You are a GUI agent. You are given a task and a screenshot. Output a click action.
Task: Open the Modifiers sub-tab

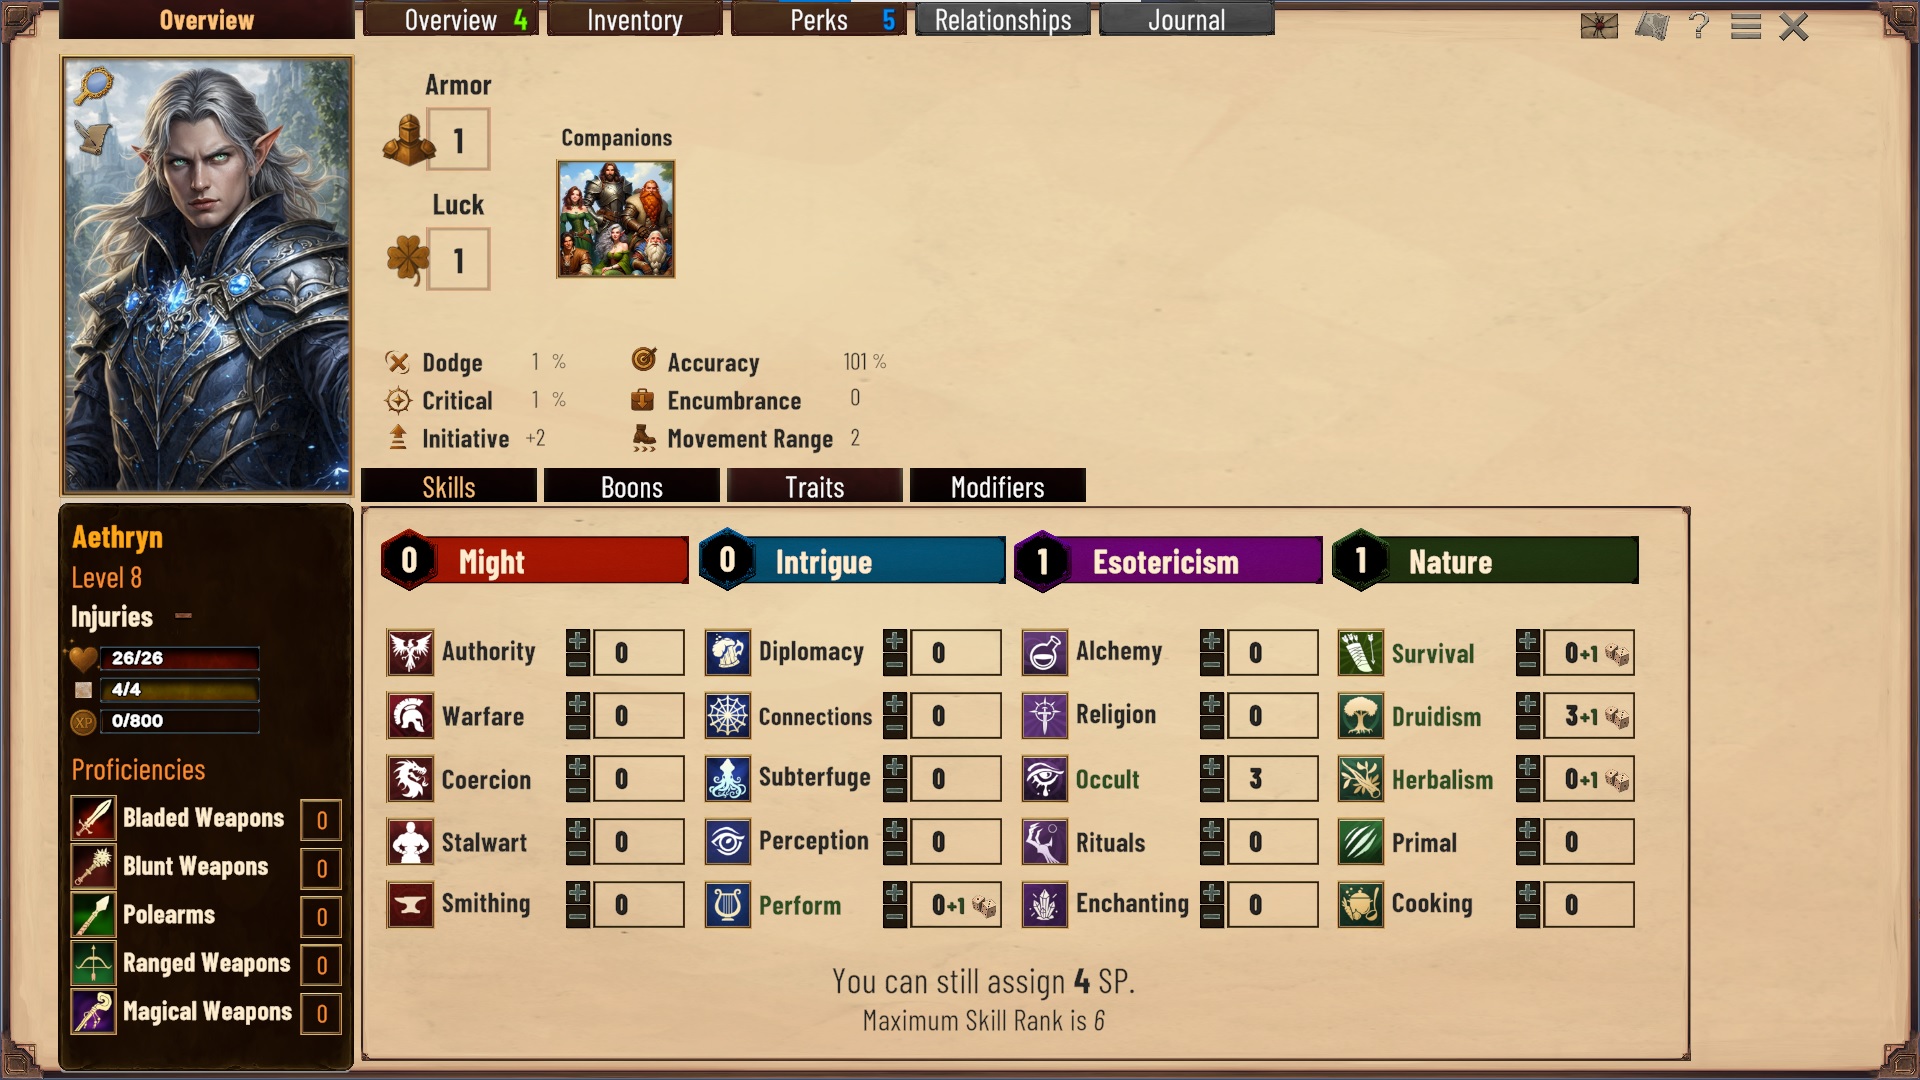coord(998,487)
